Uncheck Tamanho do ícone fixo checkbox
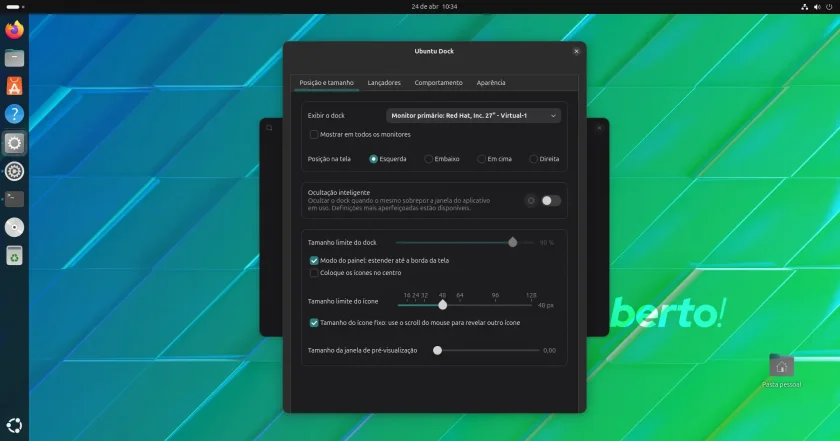Image resolution: width=840 pixels, height=441 pixels. point(314,323)
